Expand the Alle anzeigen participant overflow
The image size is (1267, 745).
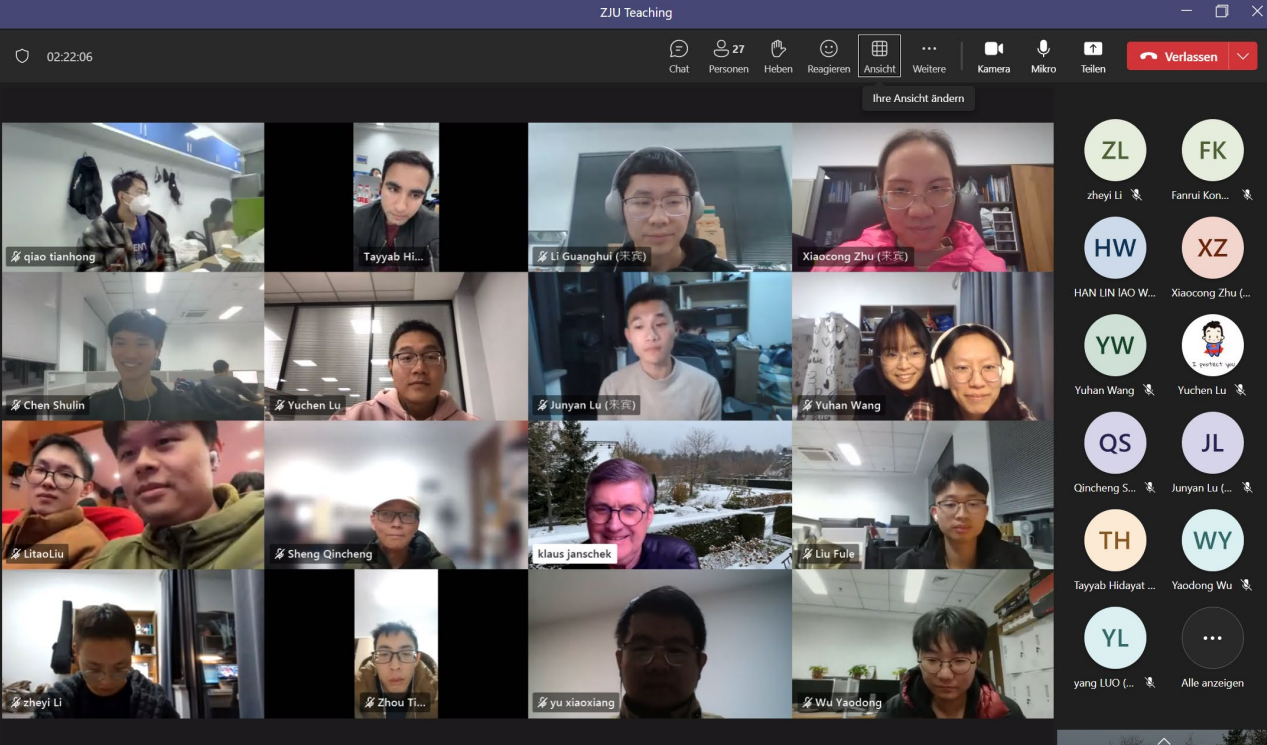click(x=1212, y=638)
